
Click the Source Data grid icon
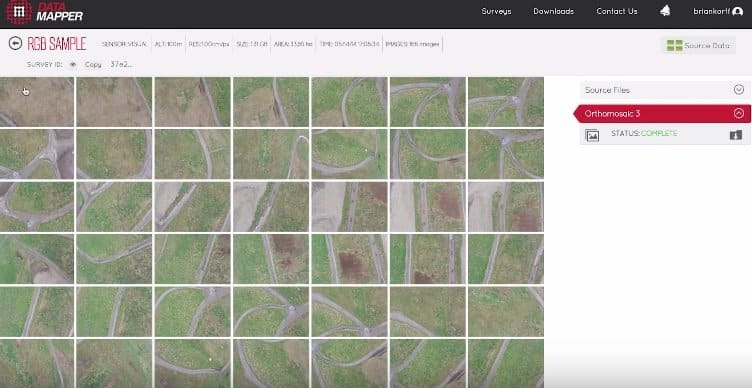click(x=674, y=46)
